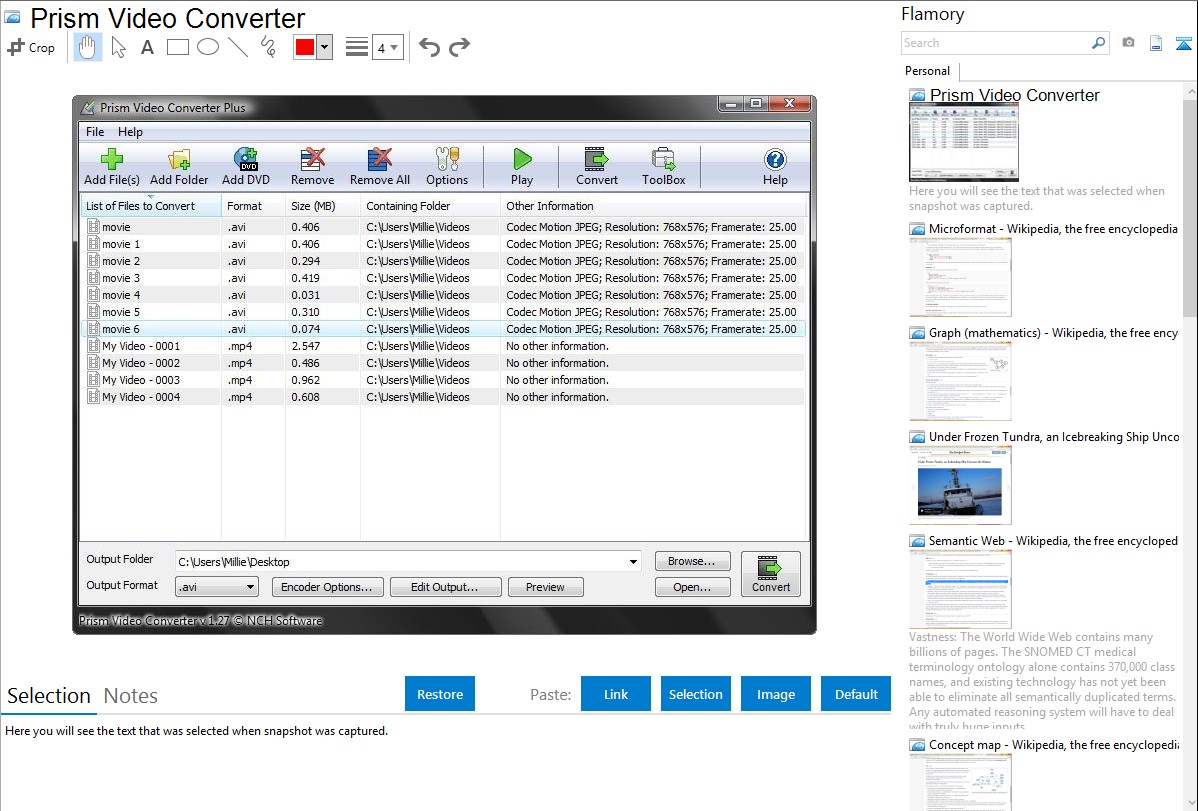Click the Flamory search magnifier icon
The image size is (1198, 811).
[x=1098, y=43]
